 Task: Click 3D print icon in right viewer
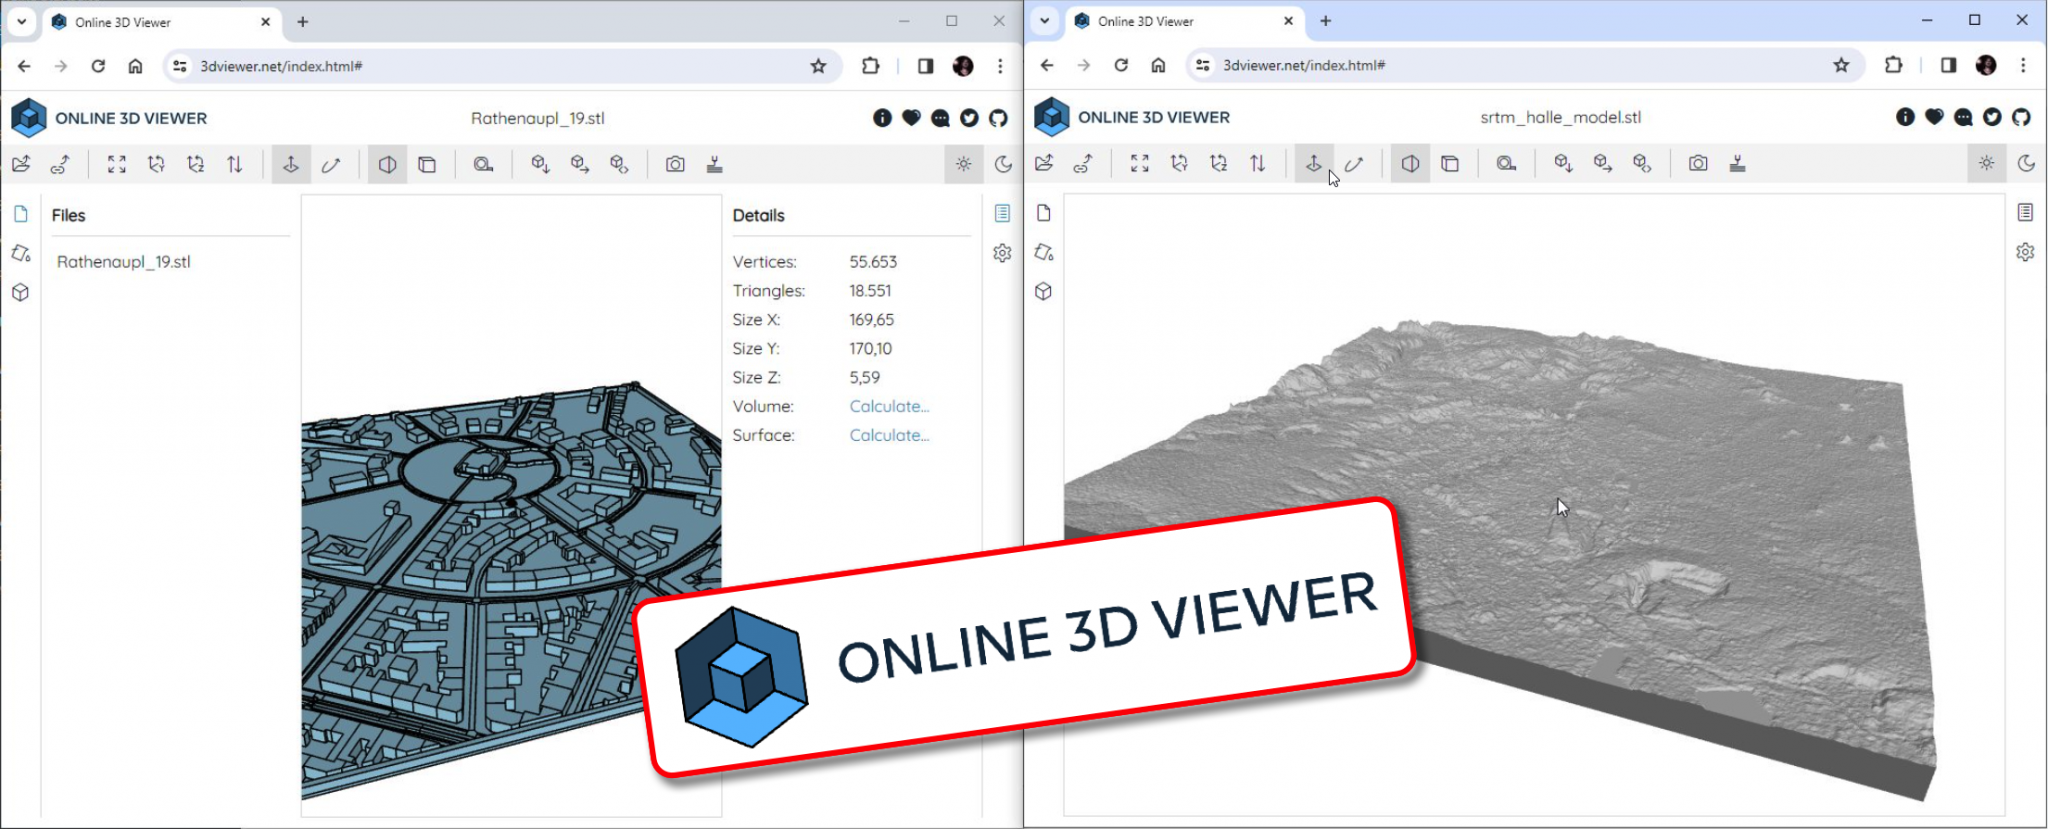(x=1738, y=163)
